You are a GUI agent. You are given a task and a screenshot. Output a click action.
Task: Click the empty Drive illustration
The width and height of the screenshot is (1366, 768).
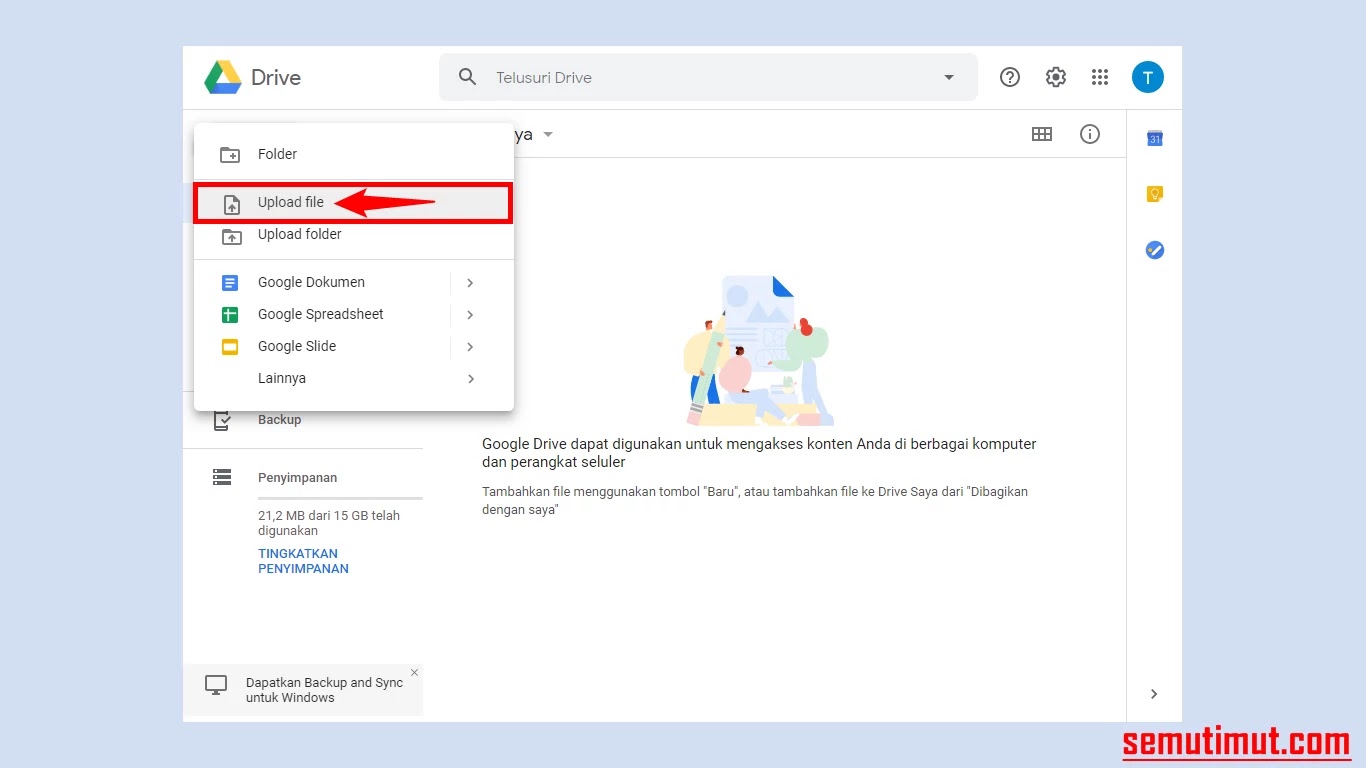coord(759,350)
